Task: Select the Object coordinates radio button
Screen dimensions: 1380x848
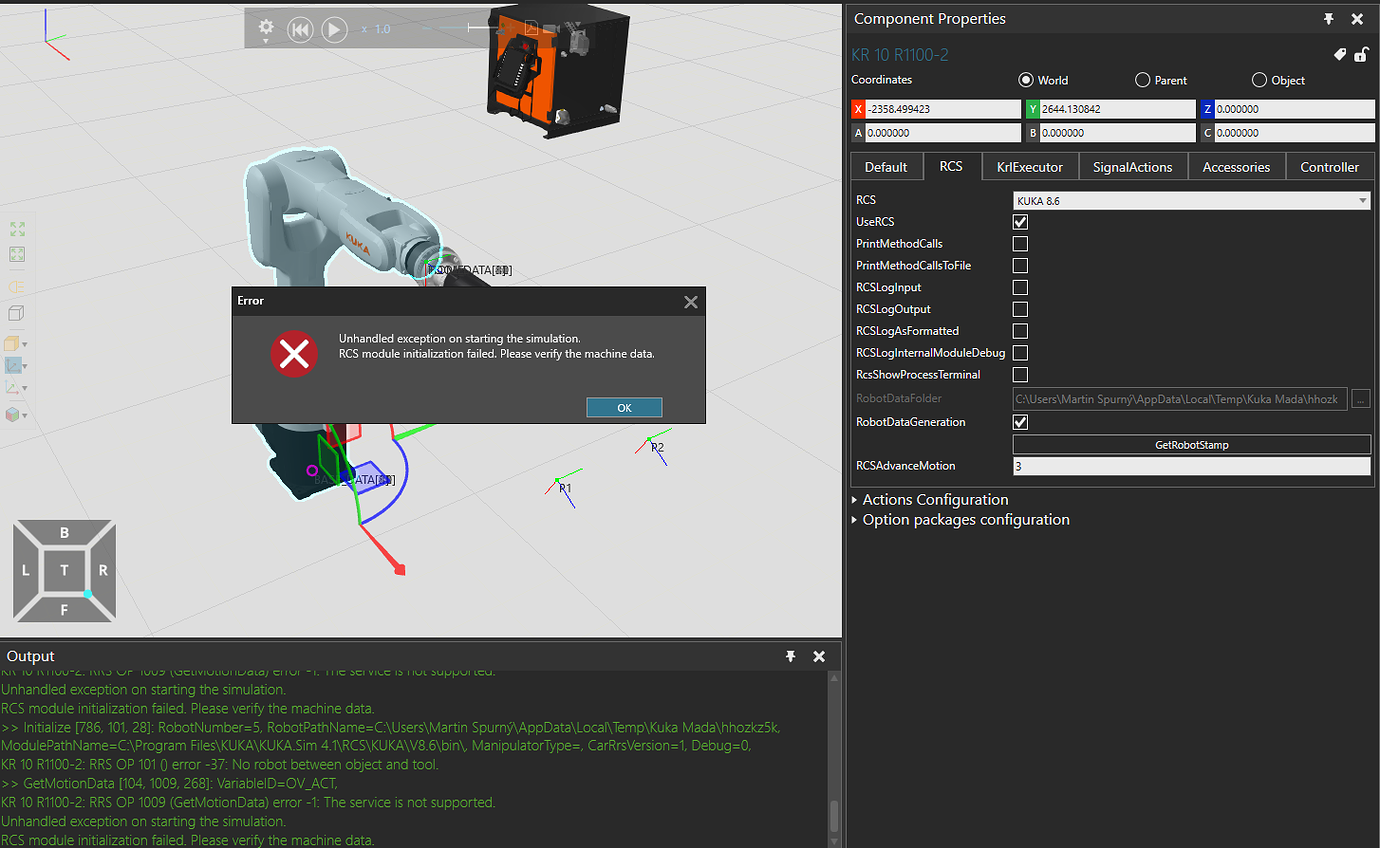Action: (1258, 80)
